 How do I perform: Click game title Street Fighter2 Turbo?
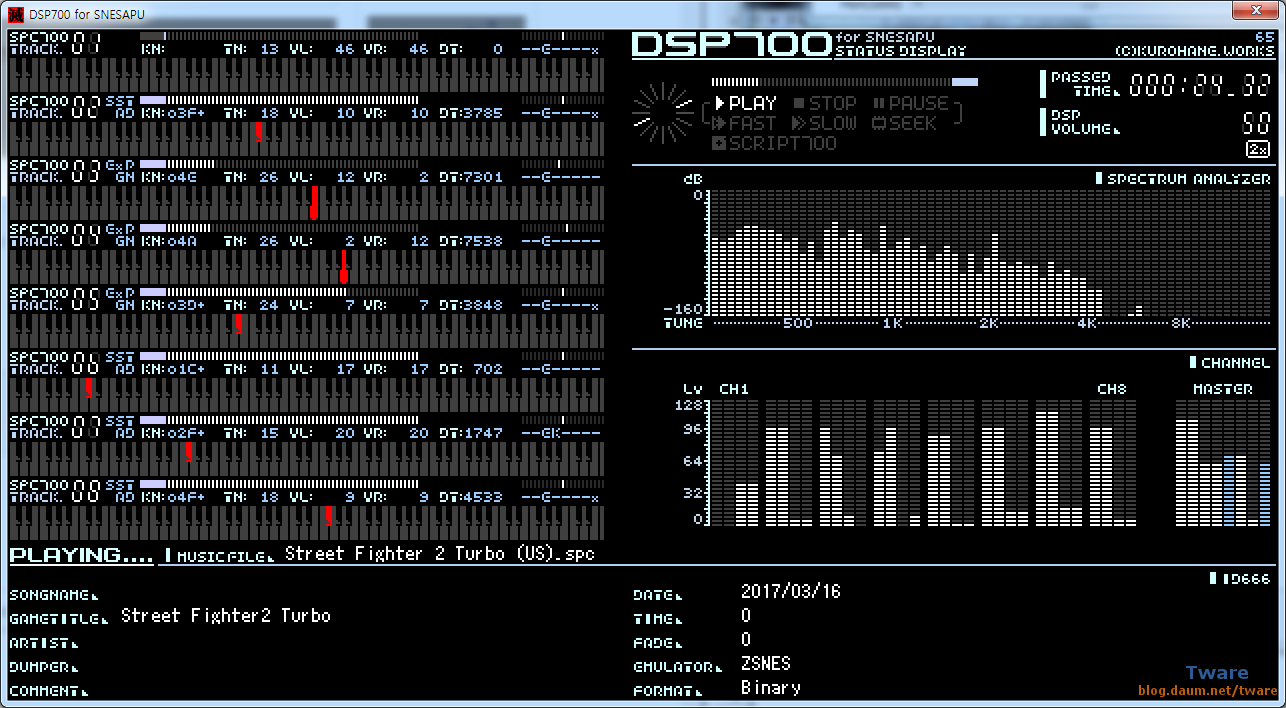pos(226,616)
